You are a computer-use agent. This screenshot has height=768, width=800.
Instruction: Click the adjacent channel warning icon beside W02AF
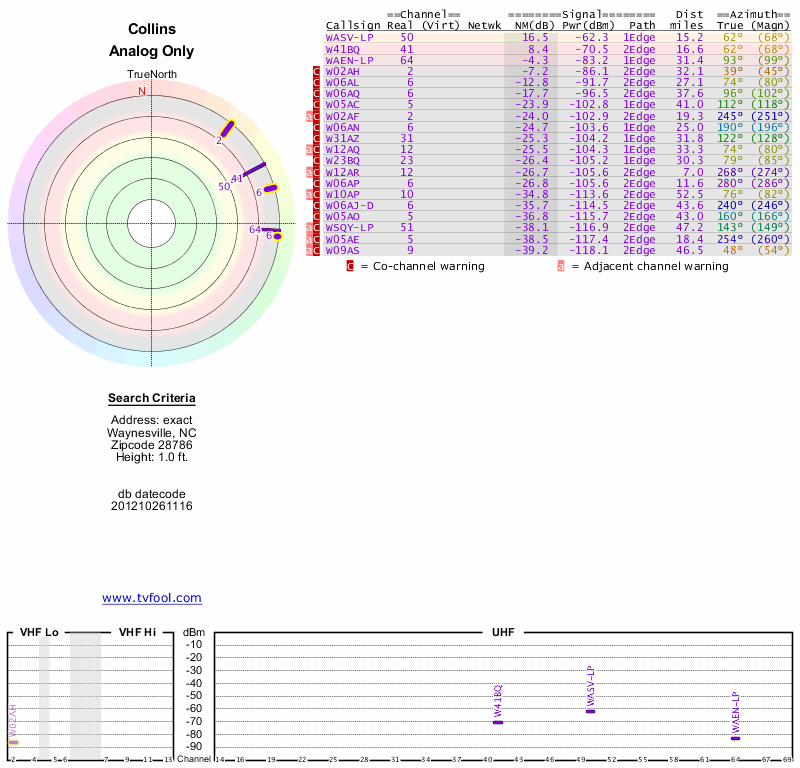point(311,116)
